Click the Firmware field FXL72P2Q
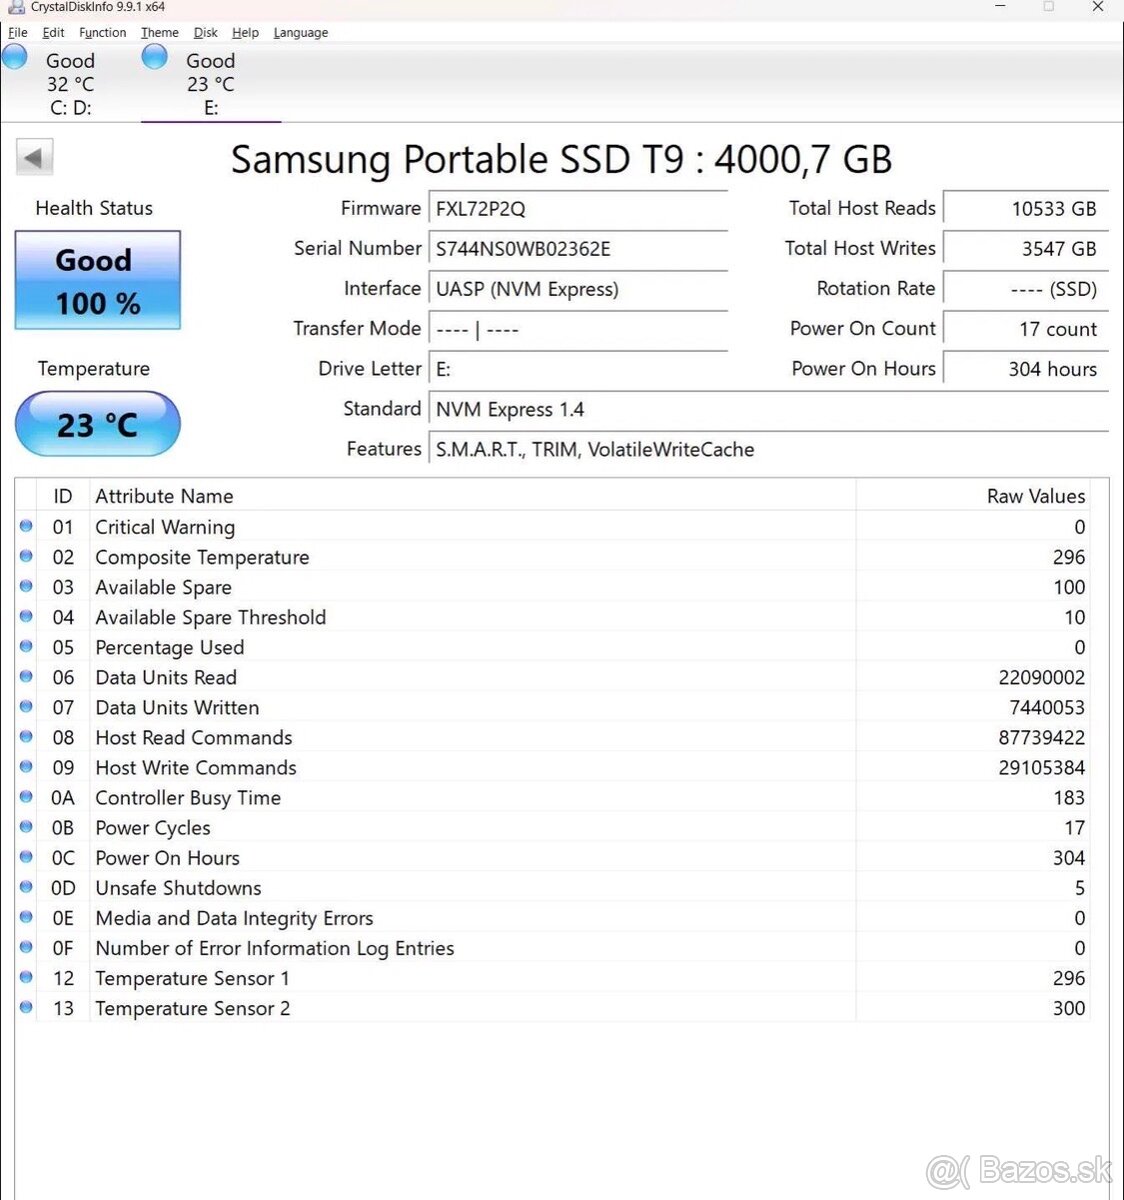The height and width of the screenshot is (1200, 1124). [x=578, y=208]
